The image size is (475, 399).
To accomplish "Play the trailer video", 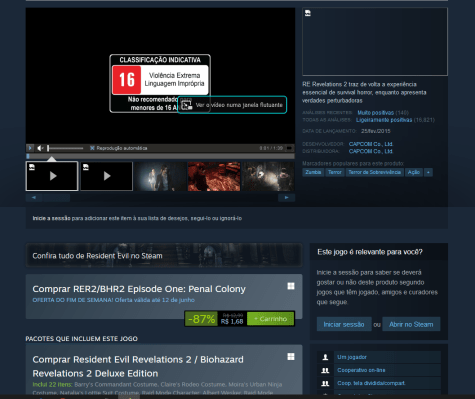I will 30,148.
